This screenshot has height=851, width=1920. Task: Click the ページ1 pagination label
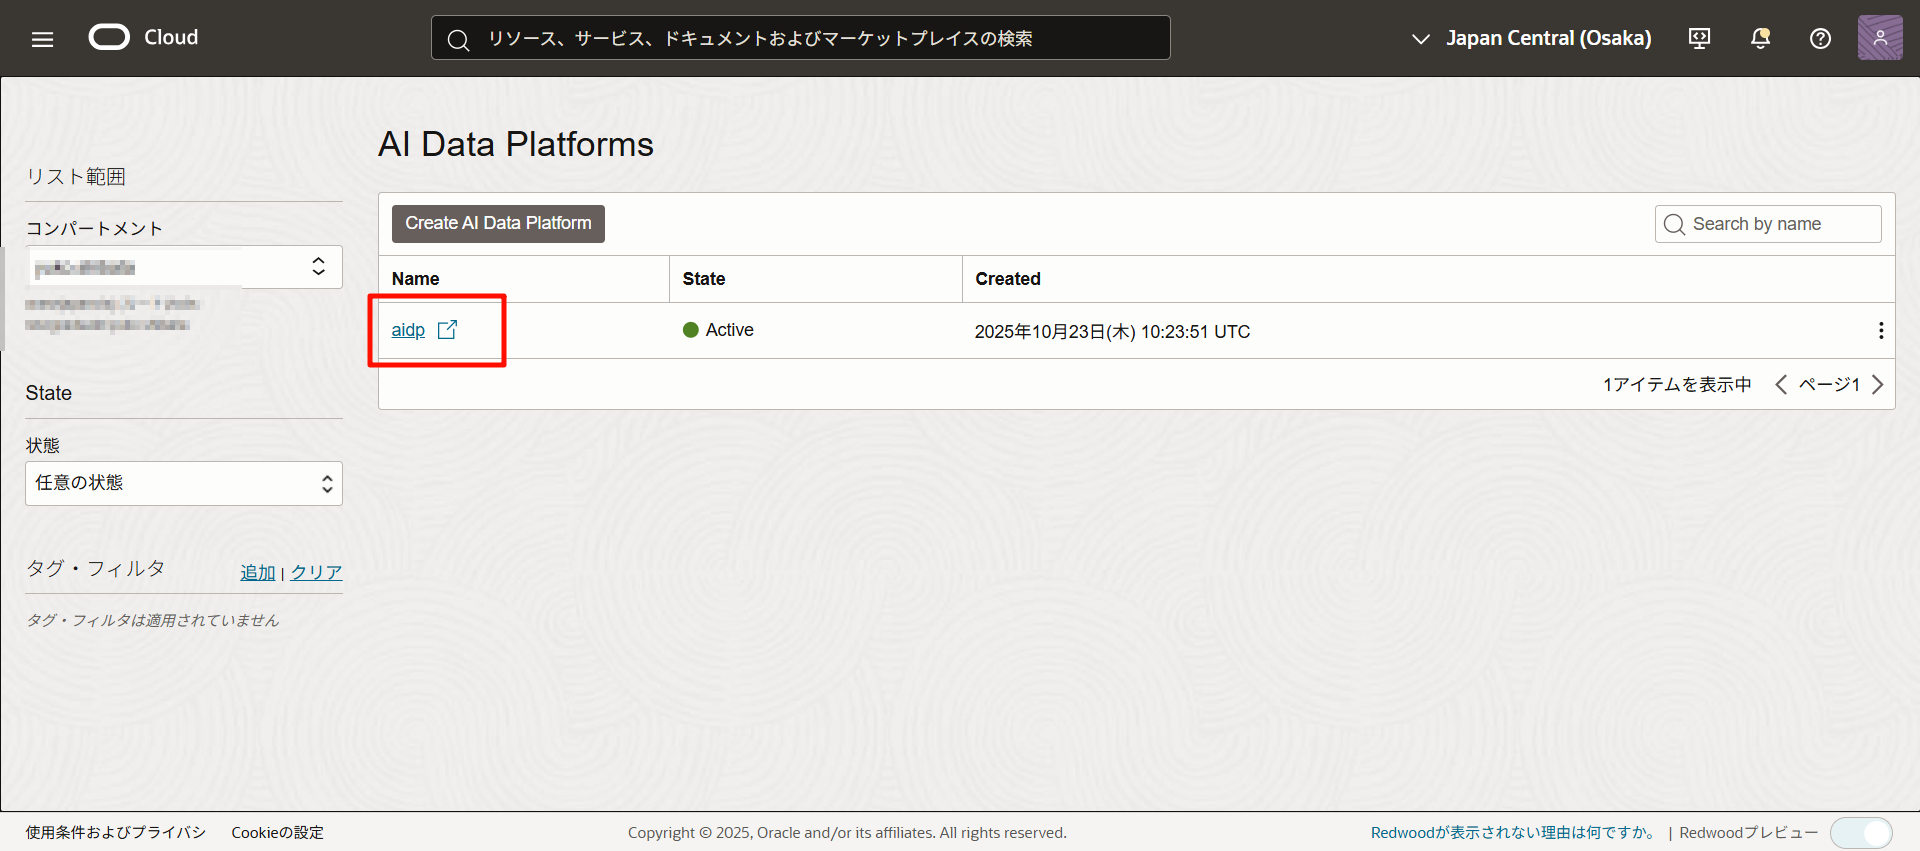pos(1829,385)
